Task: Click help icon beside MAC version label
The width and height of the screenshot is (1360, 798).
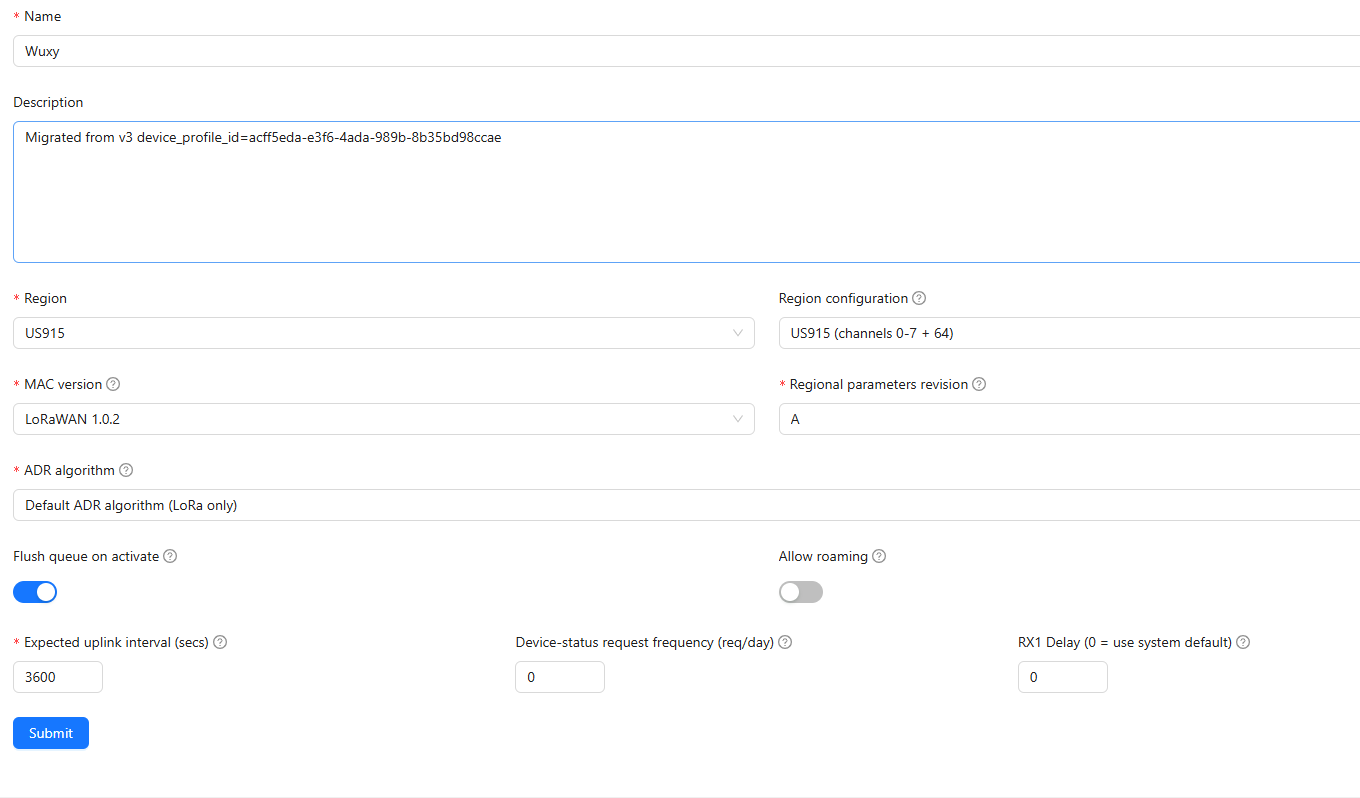Action: point(113,384)
